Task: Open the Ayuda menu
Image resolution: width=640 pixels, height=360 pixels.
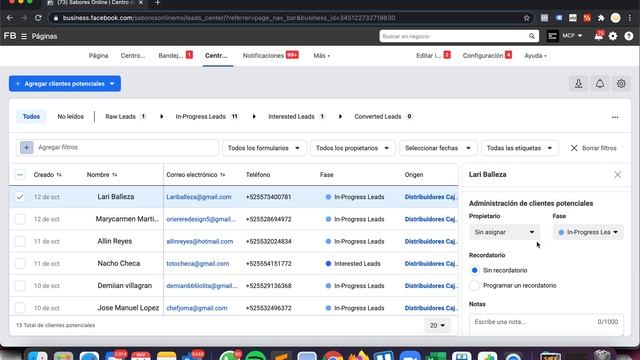Action: tap(535, 56)
